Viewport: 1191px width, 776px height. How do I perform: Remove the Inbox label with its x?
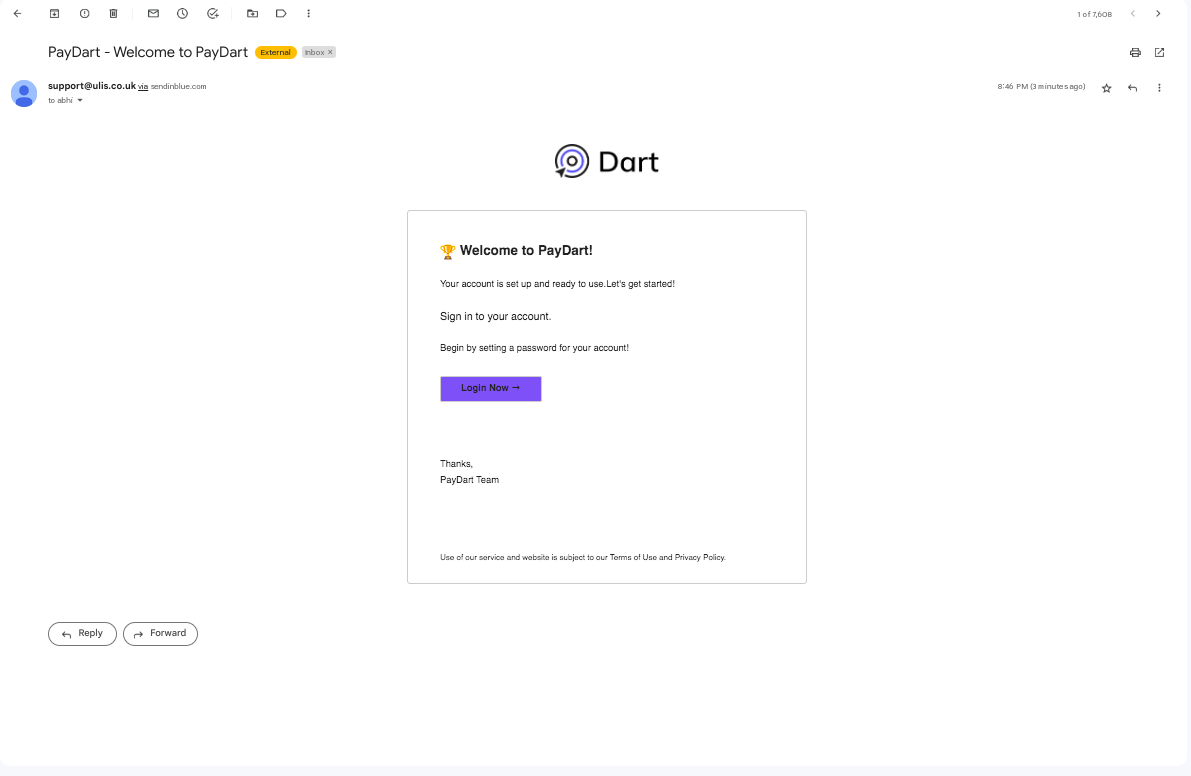pos(330,52)
